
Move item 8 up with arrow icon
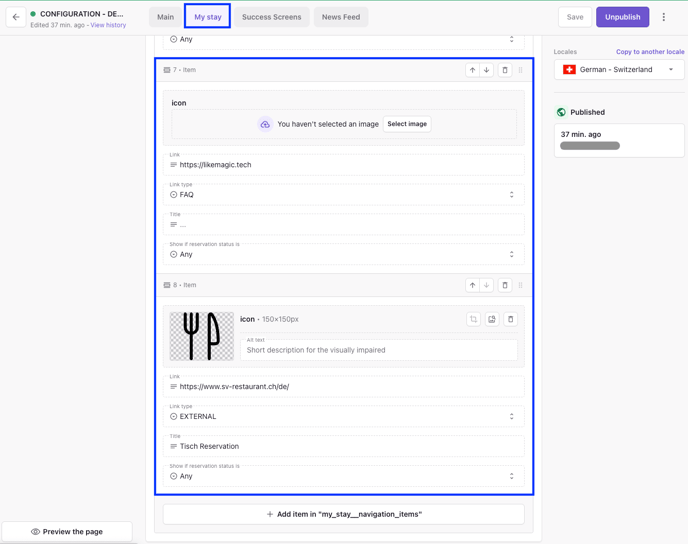click(x=472, y=285)
